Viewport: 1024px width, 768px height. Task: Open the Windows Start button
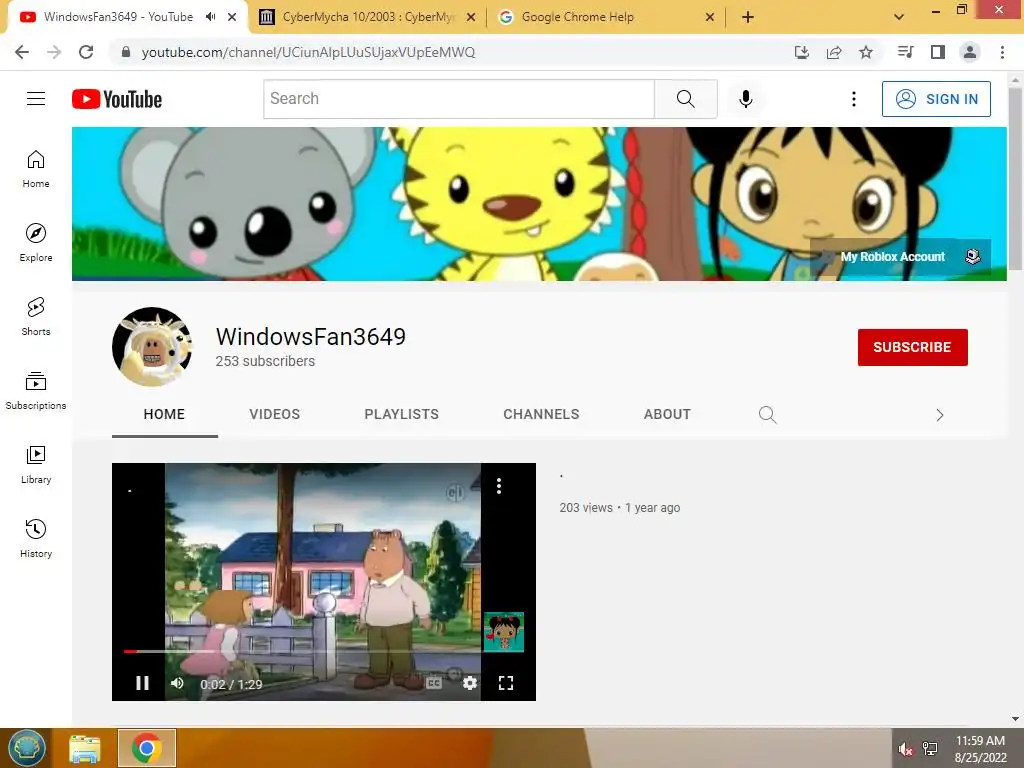pos(27,748)
